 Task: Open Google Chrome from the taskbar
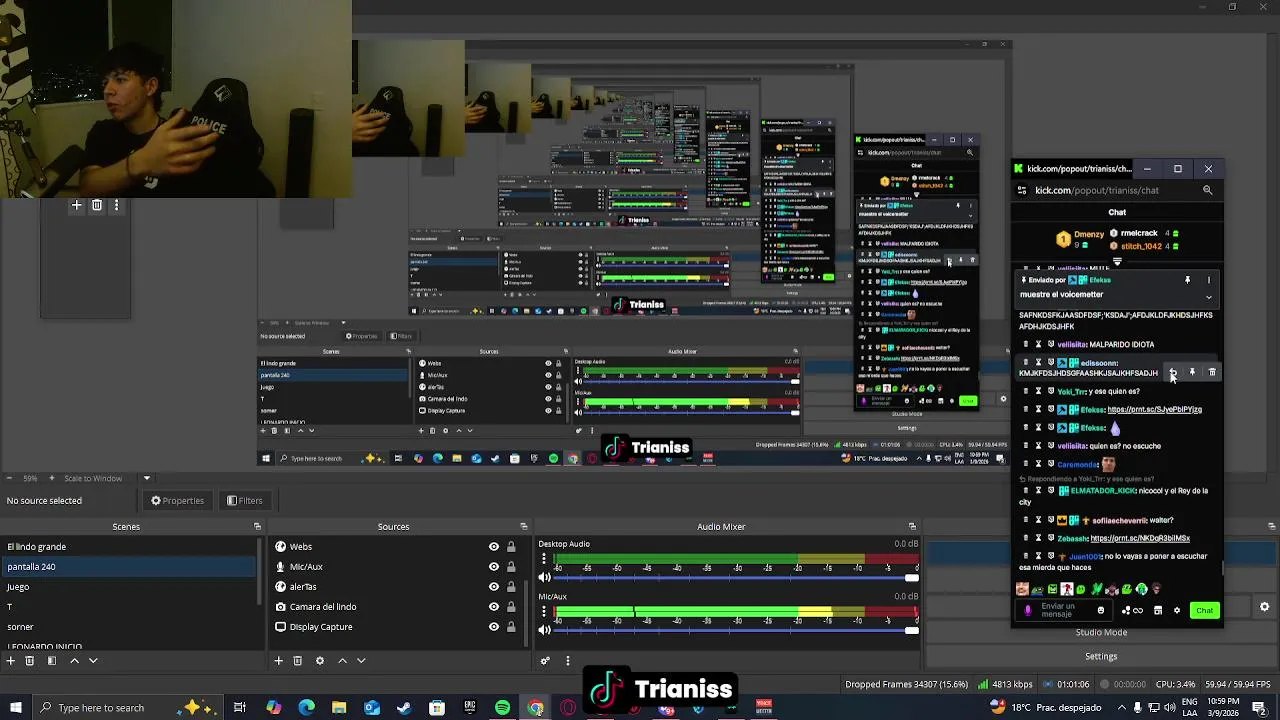[x=536, y=708]
